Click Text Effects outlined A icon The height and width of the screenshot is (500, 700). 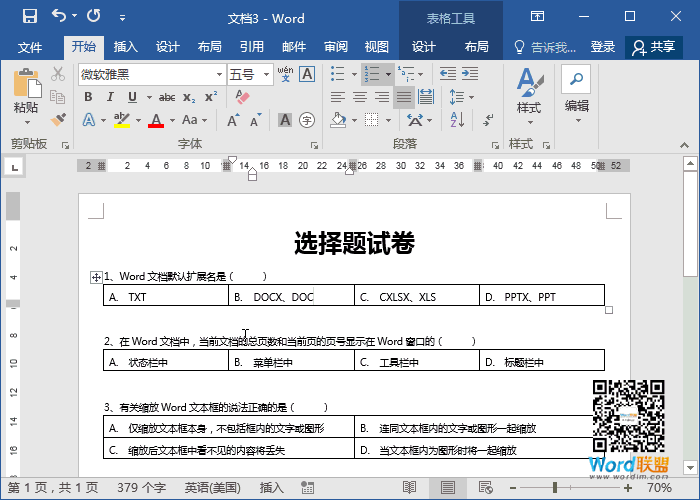tap(89, 120)
